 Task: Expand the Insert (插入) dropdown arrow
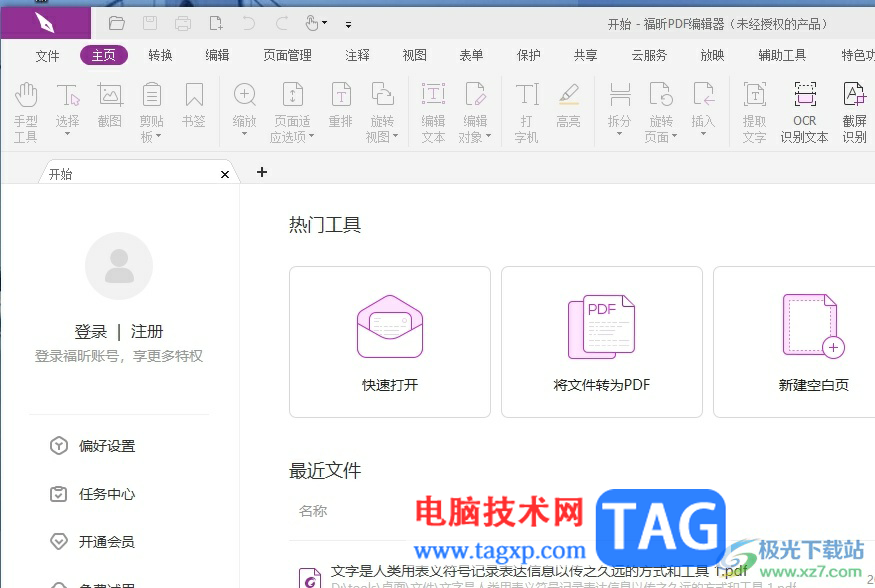[x=703, y=134]
